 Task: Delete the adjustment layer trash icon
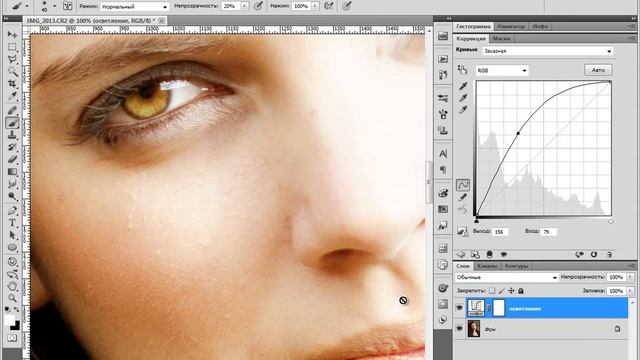(x=609, y=254)
